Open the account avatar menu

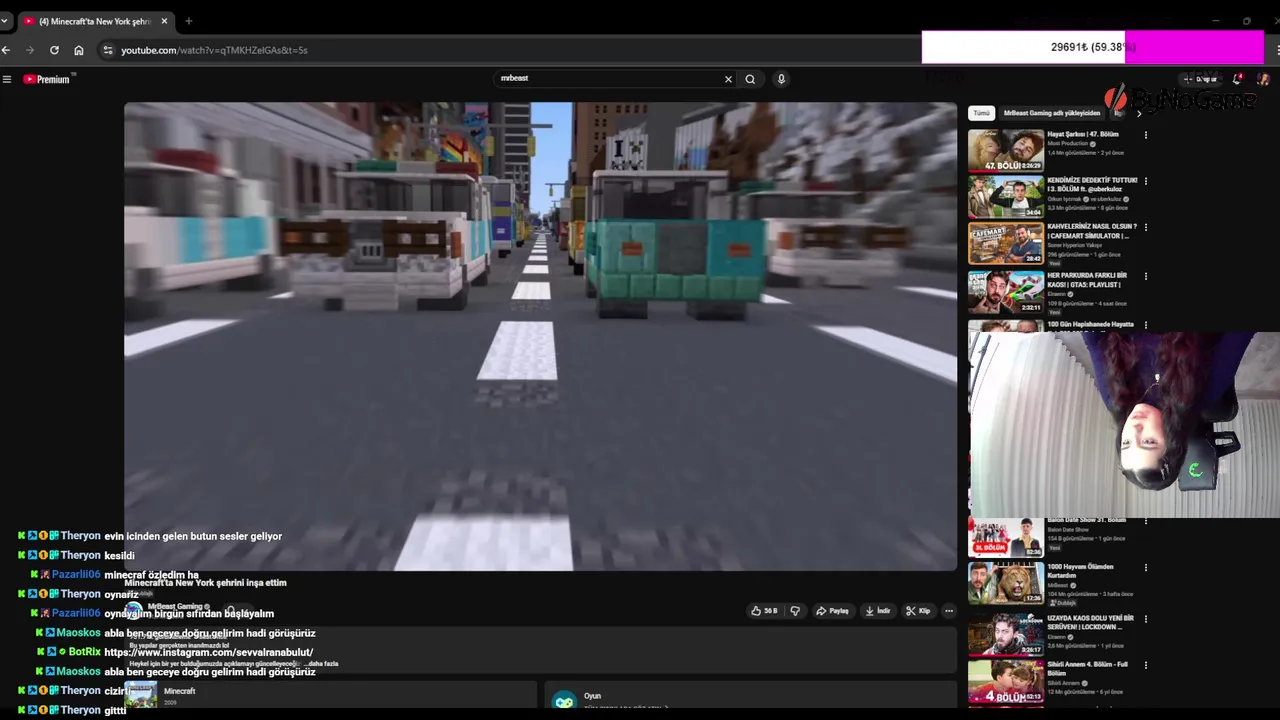click(1263, 79)
